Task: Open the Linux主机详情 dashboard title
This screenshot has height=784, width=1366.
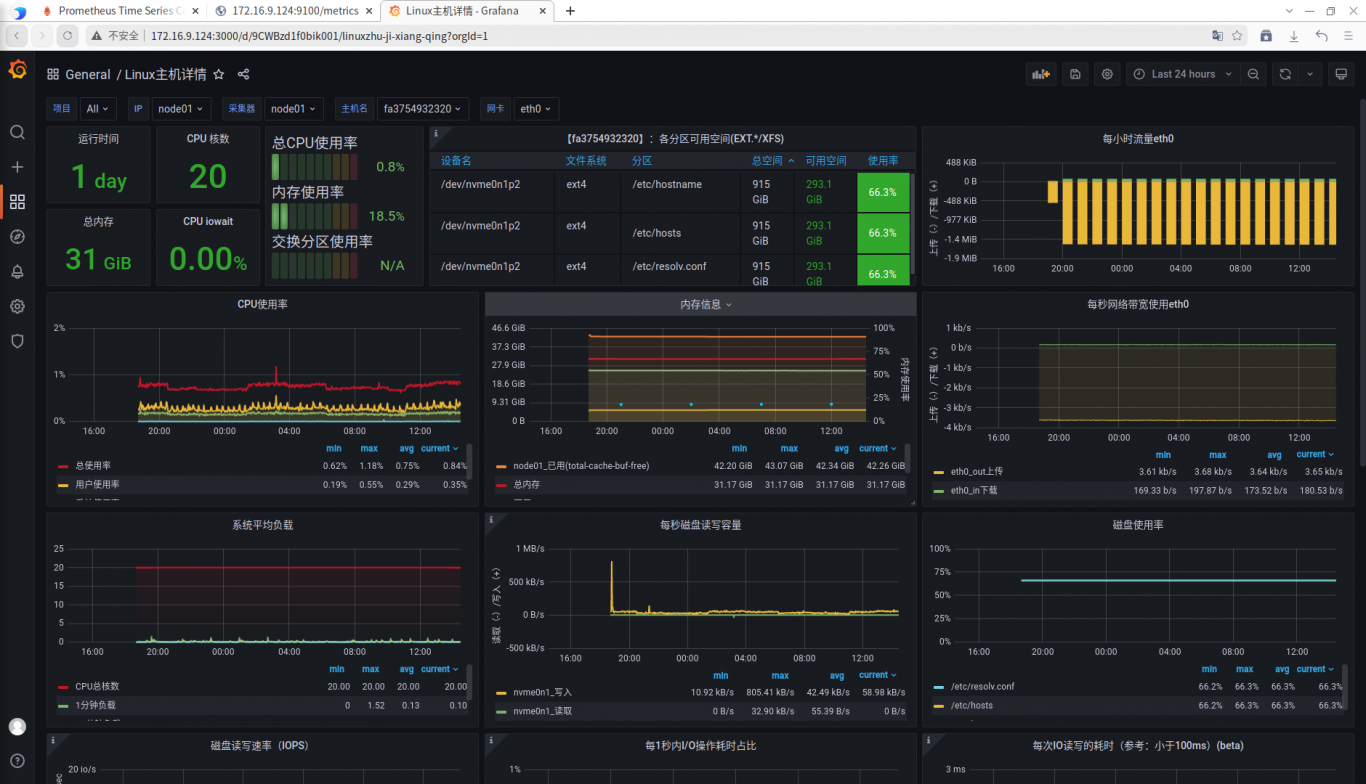Action: pyautogui.click(x=165, y=74)
